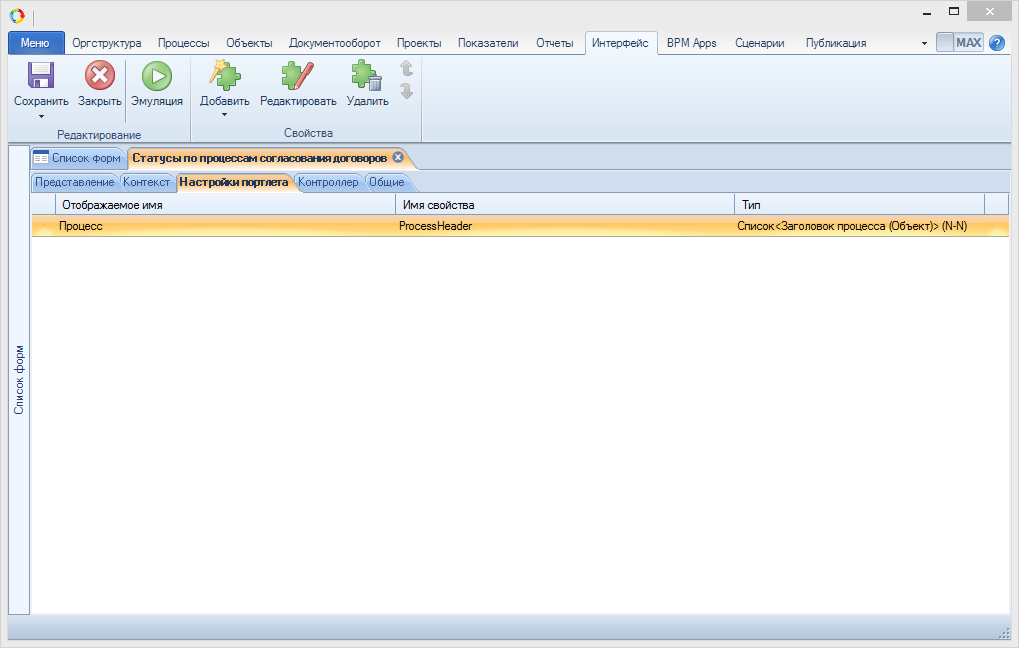Click the Редактировать property icon
Screen dimensions: 1019x648
pos(297,76)
